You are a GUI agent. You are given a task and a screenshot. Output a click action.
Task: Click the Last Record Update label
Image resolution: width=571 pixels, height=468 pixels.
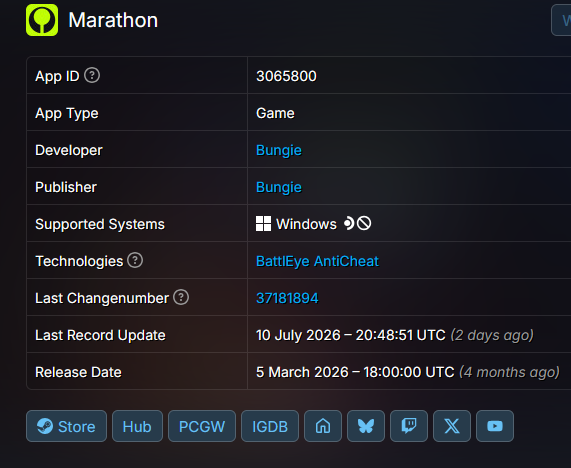[100, 335]
